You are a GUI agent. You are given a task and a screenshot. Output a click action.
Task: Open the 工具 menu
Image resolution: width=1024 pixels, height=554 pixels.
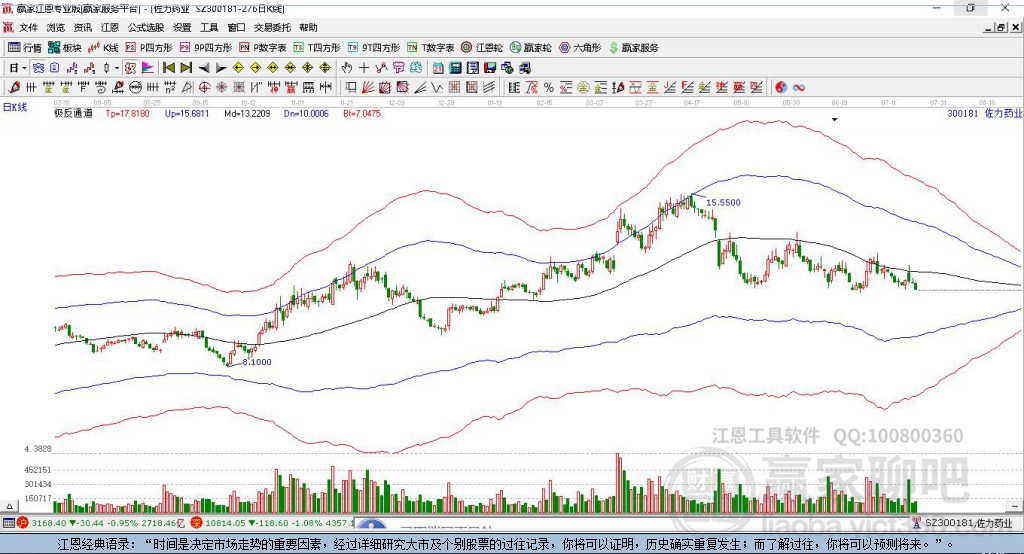209,27
